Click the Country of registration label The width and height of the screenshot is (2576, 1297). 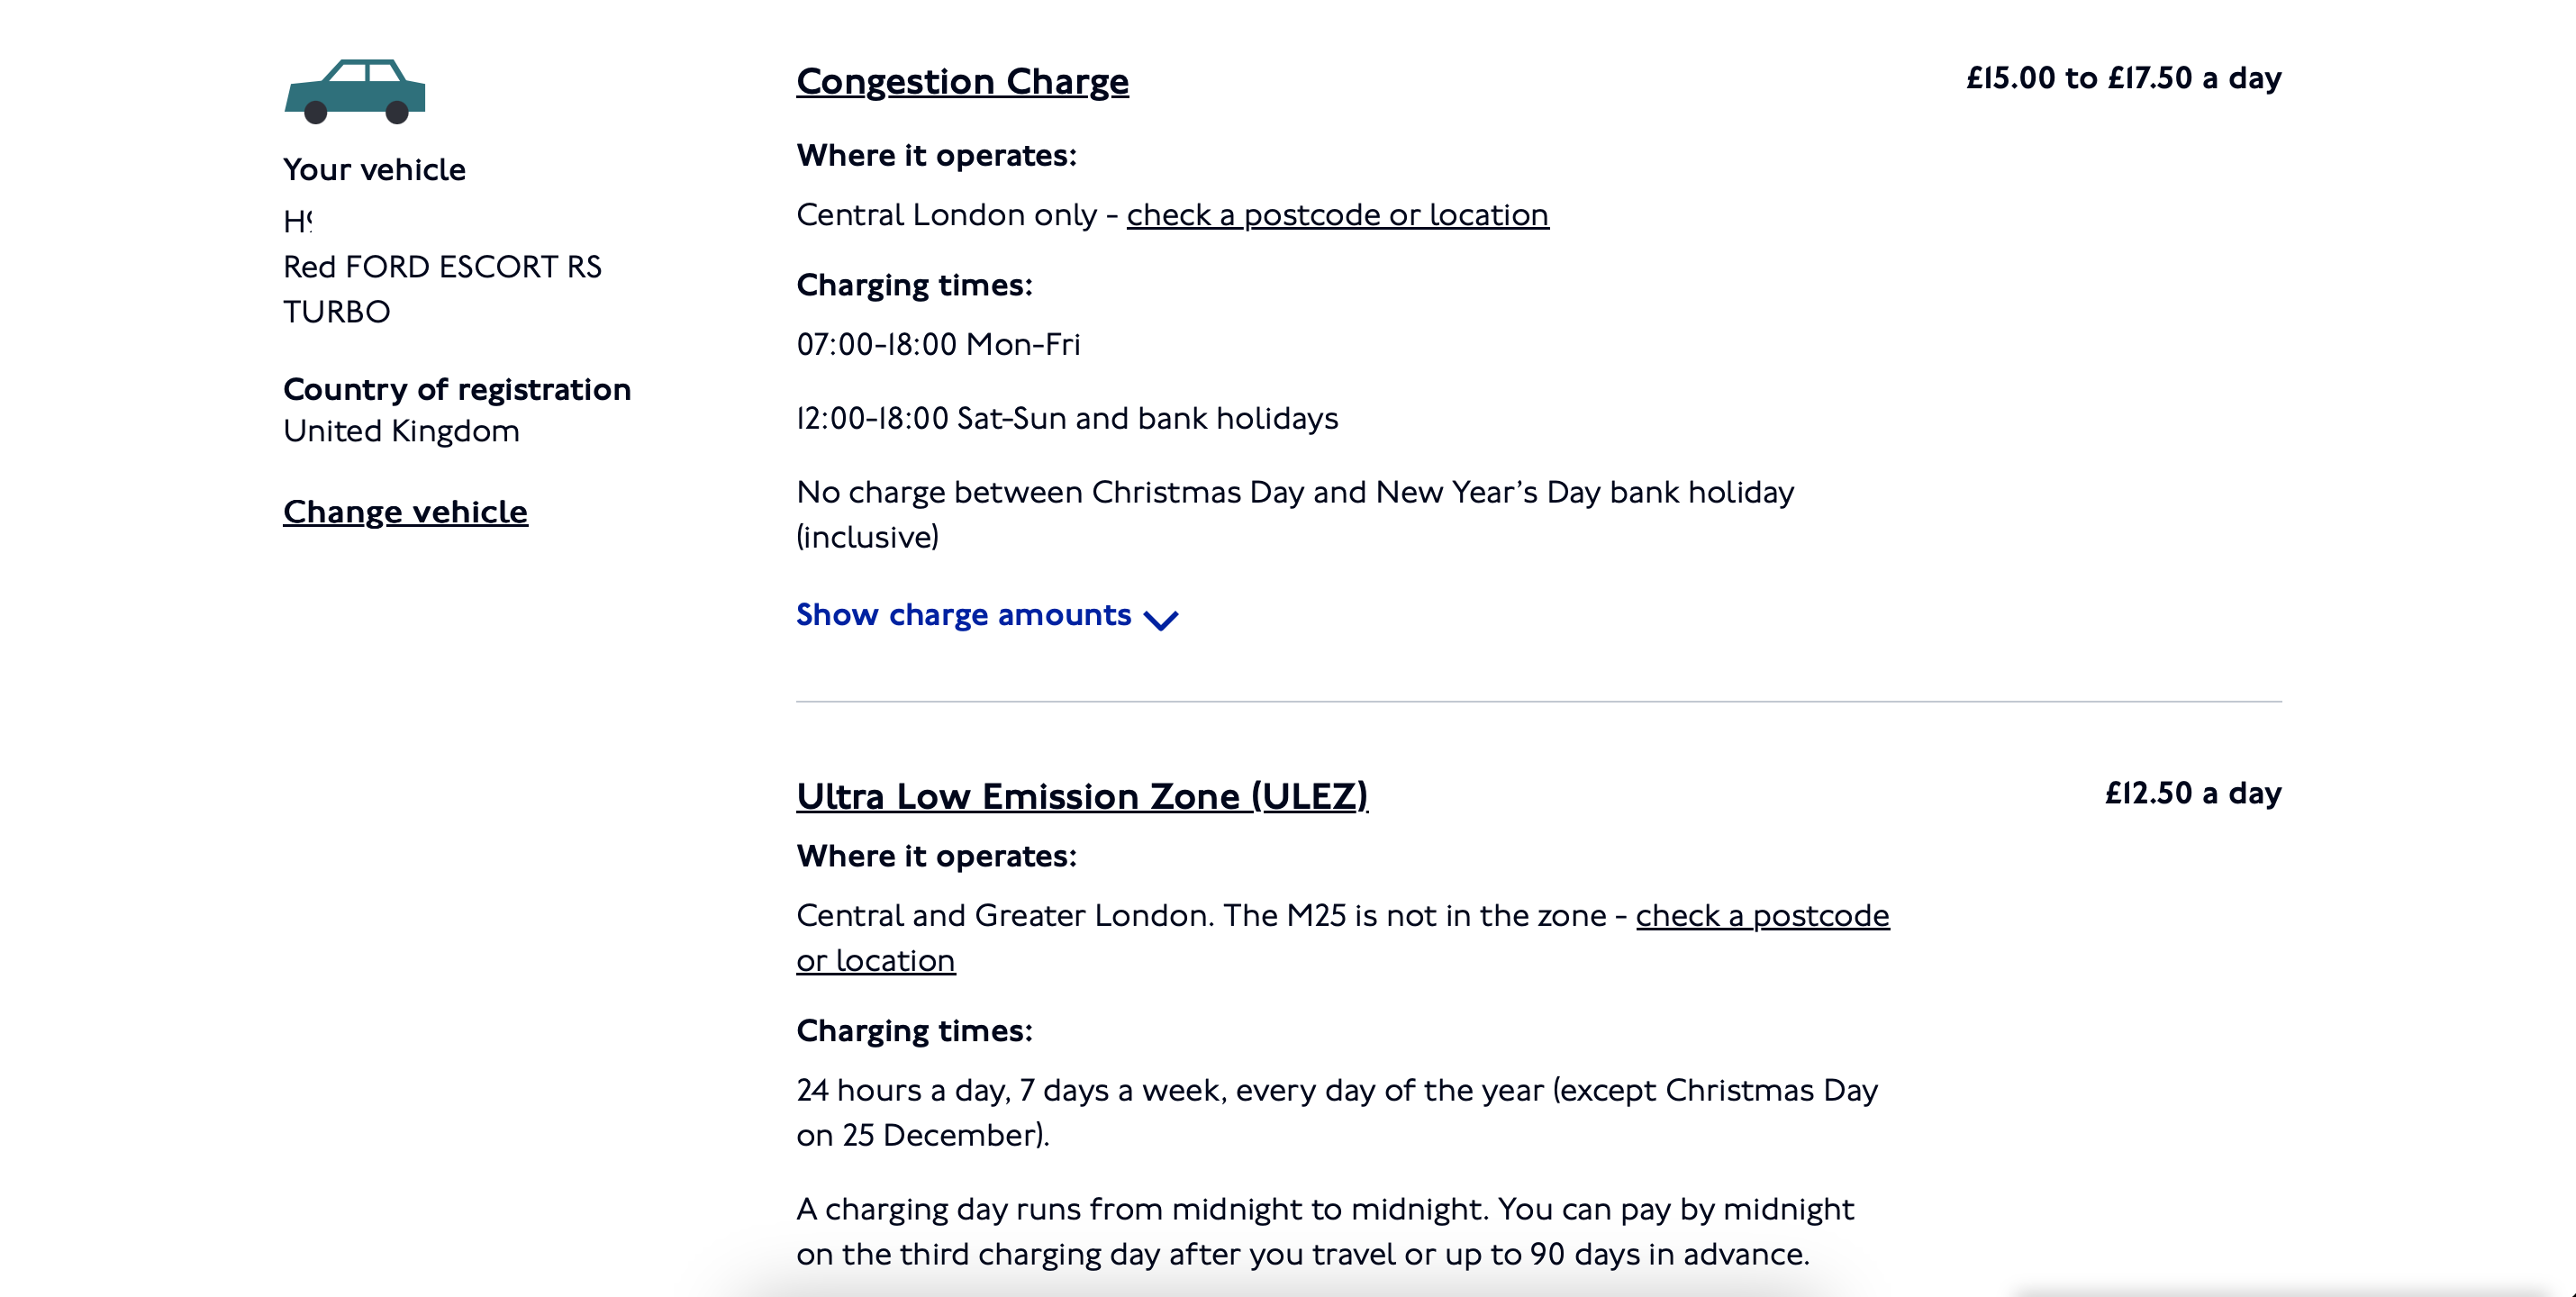pyautogui.click(x=457, y=389)
